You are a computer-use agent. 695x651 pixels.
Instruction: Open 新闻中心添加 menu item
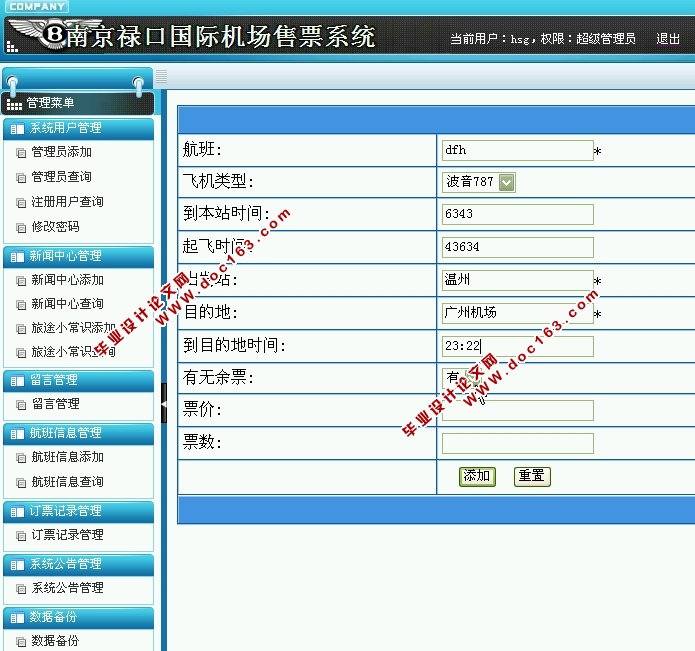(x=67, y=280)
